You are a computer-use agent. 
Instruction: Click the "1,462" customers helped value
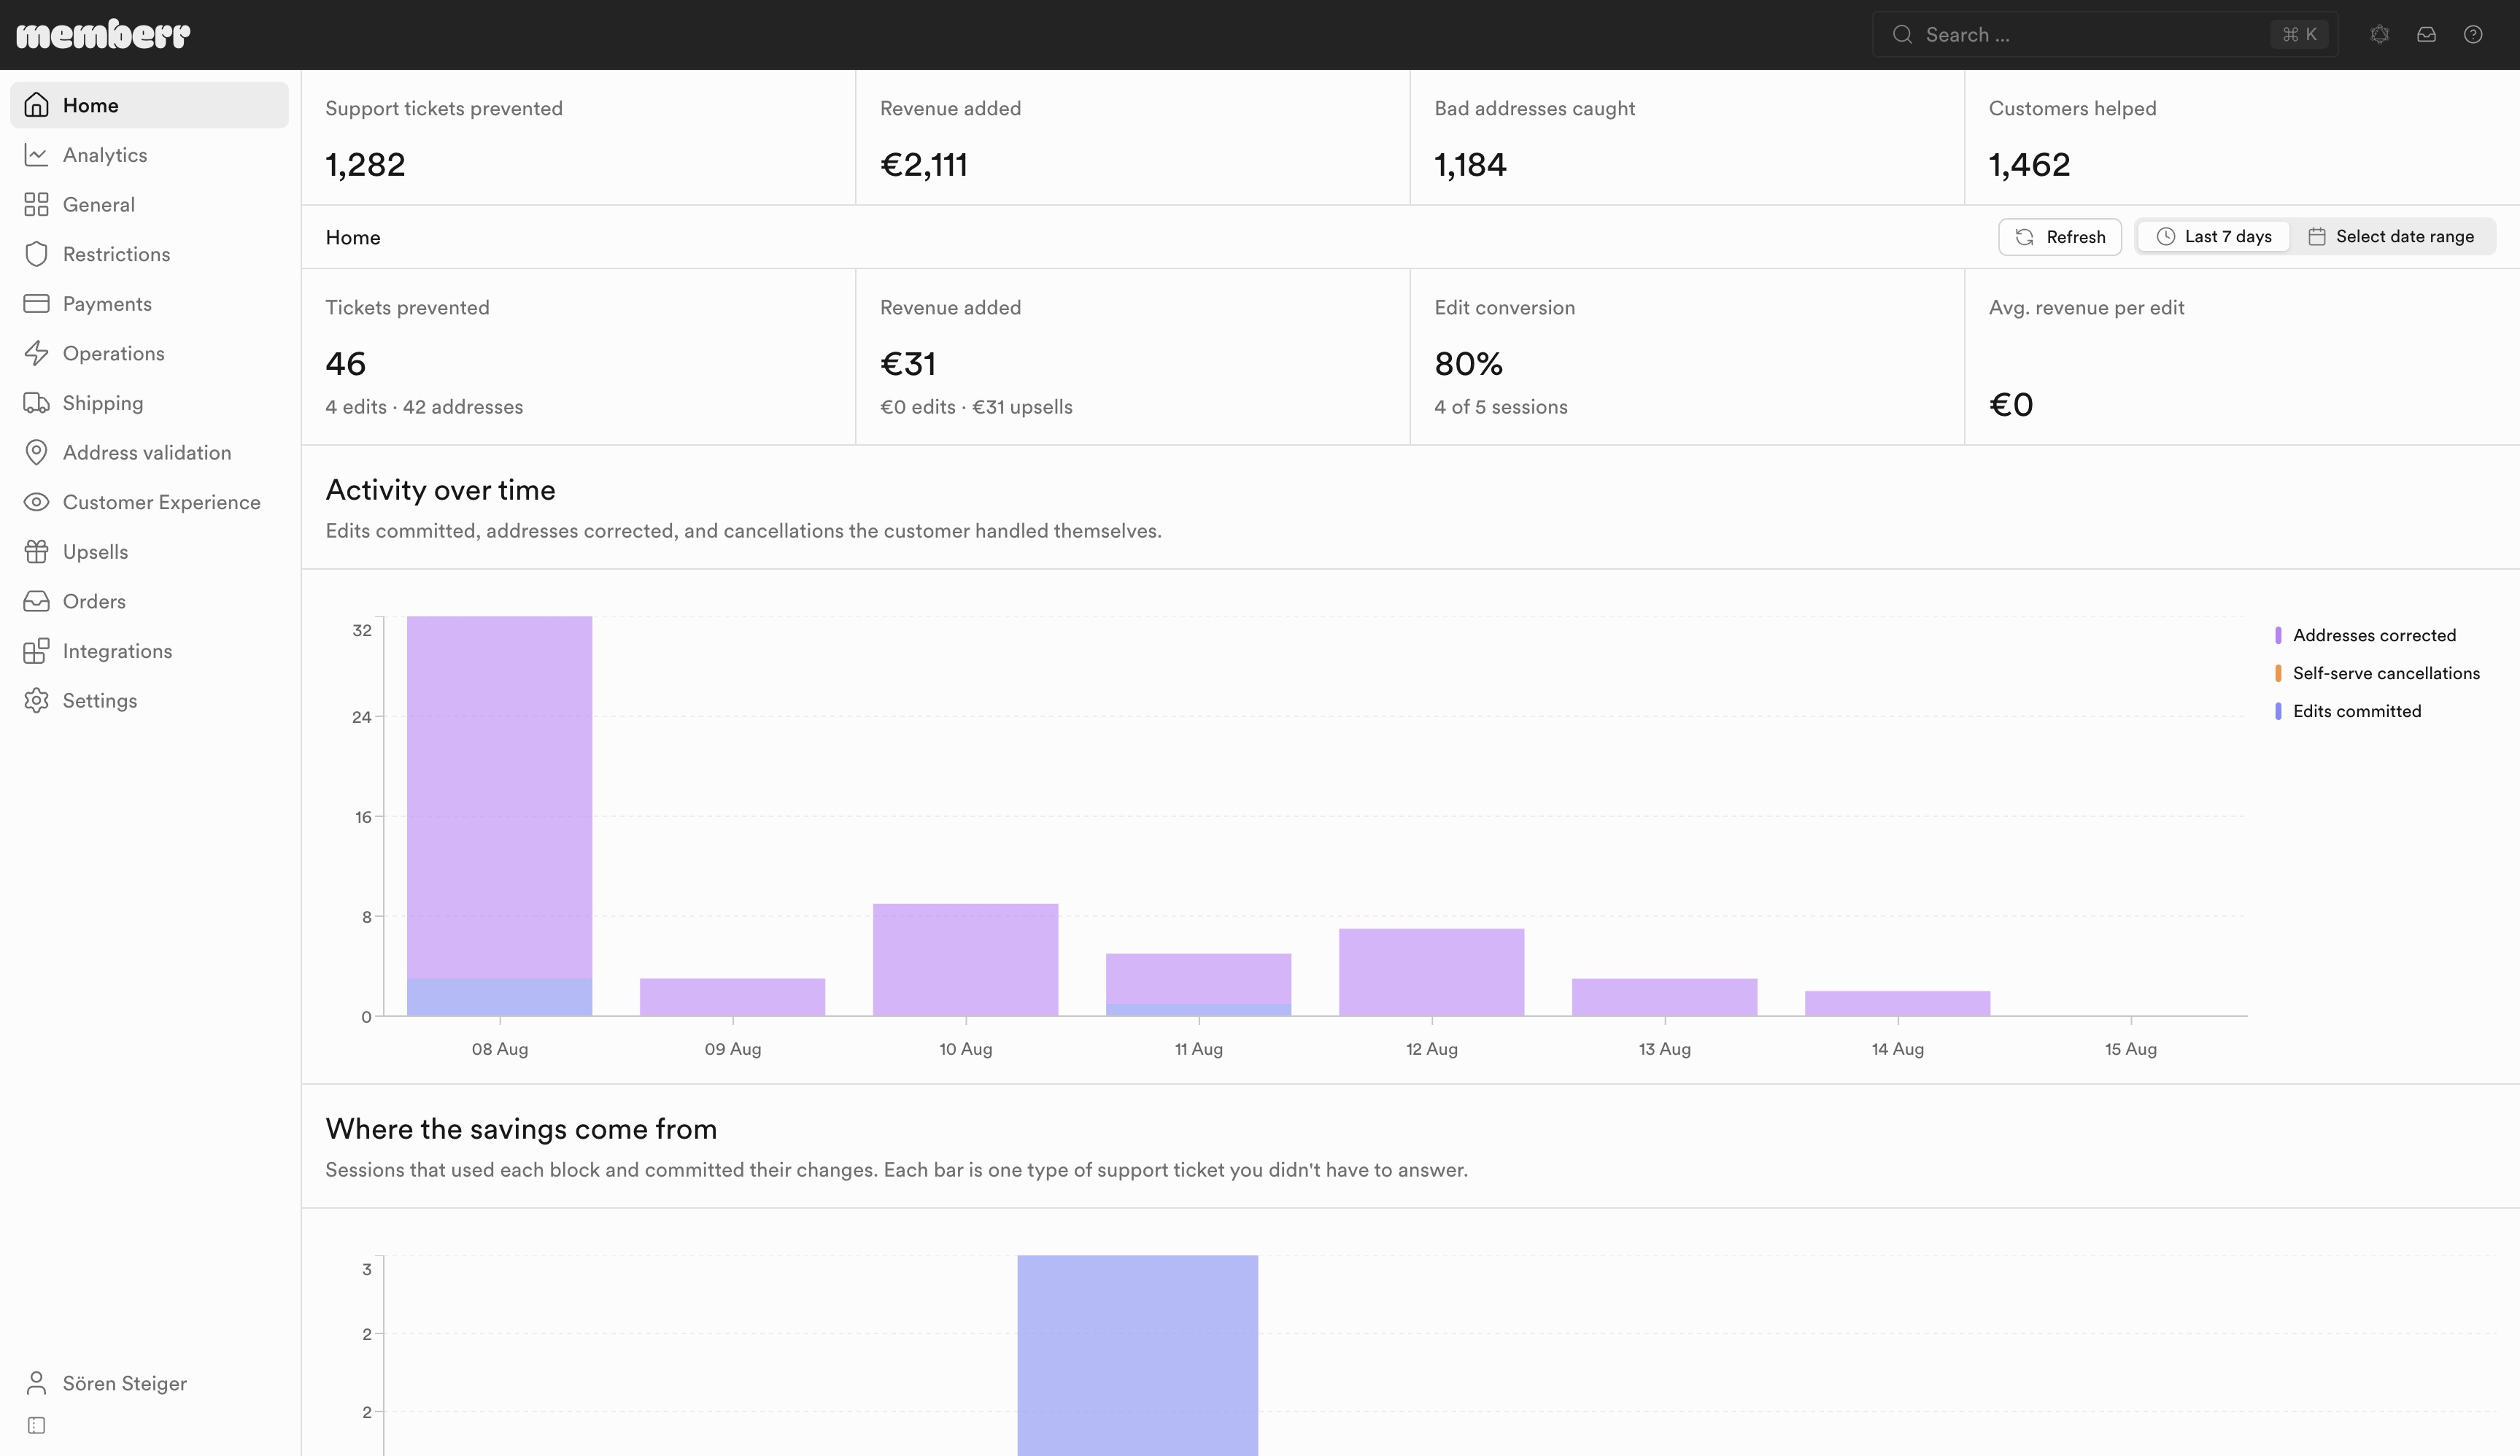click(2030, 165)
